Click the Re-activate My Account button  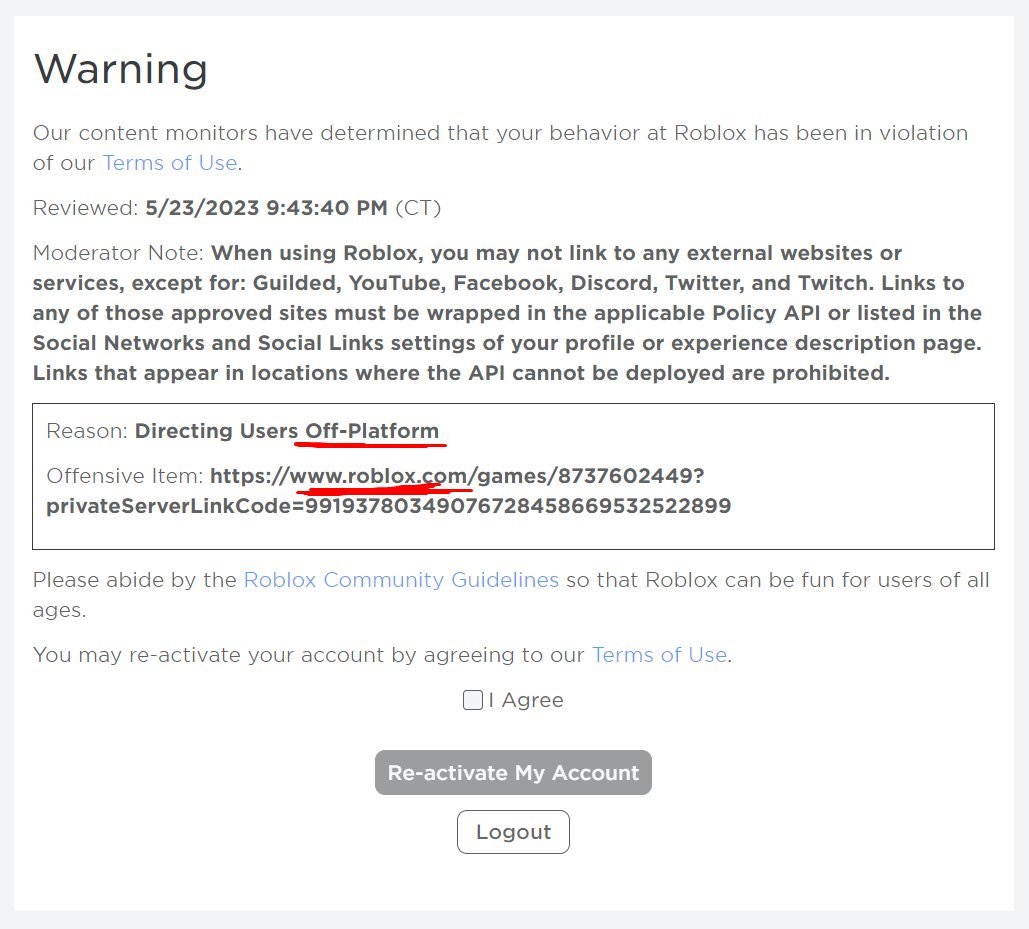pyautogui.click(x=513, y=773)
